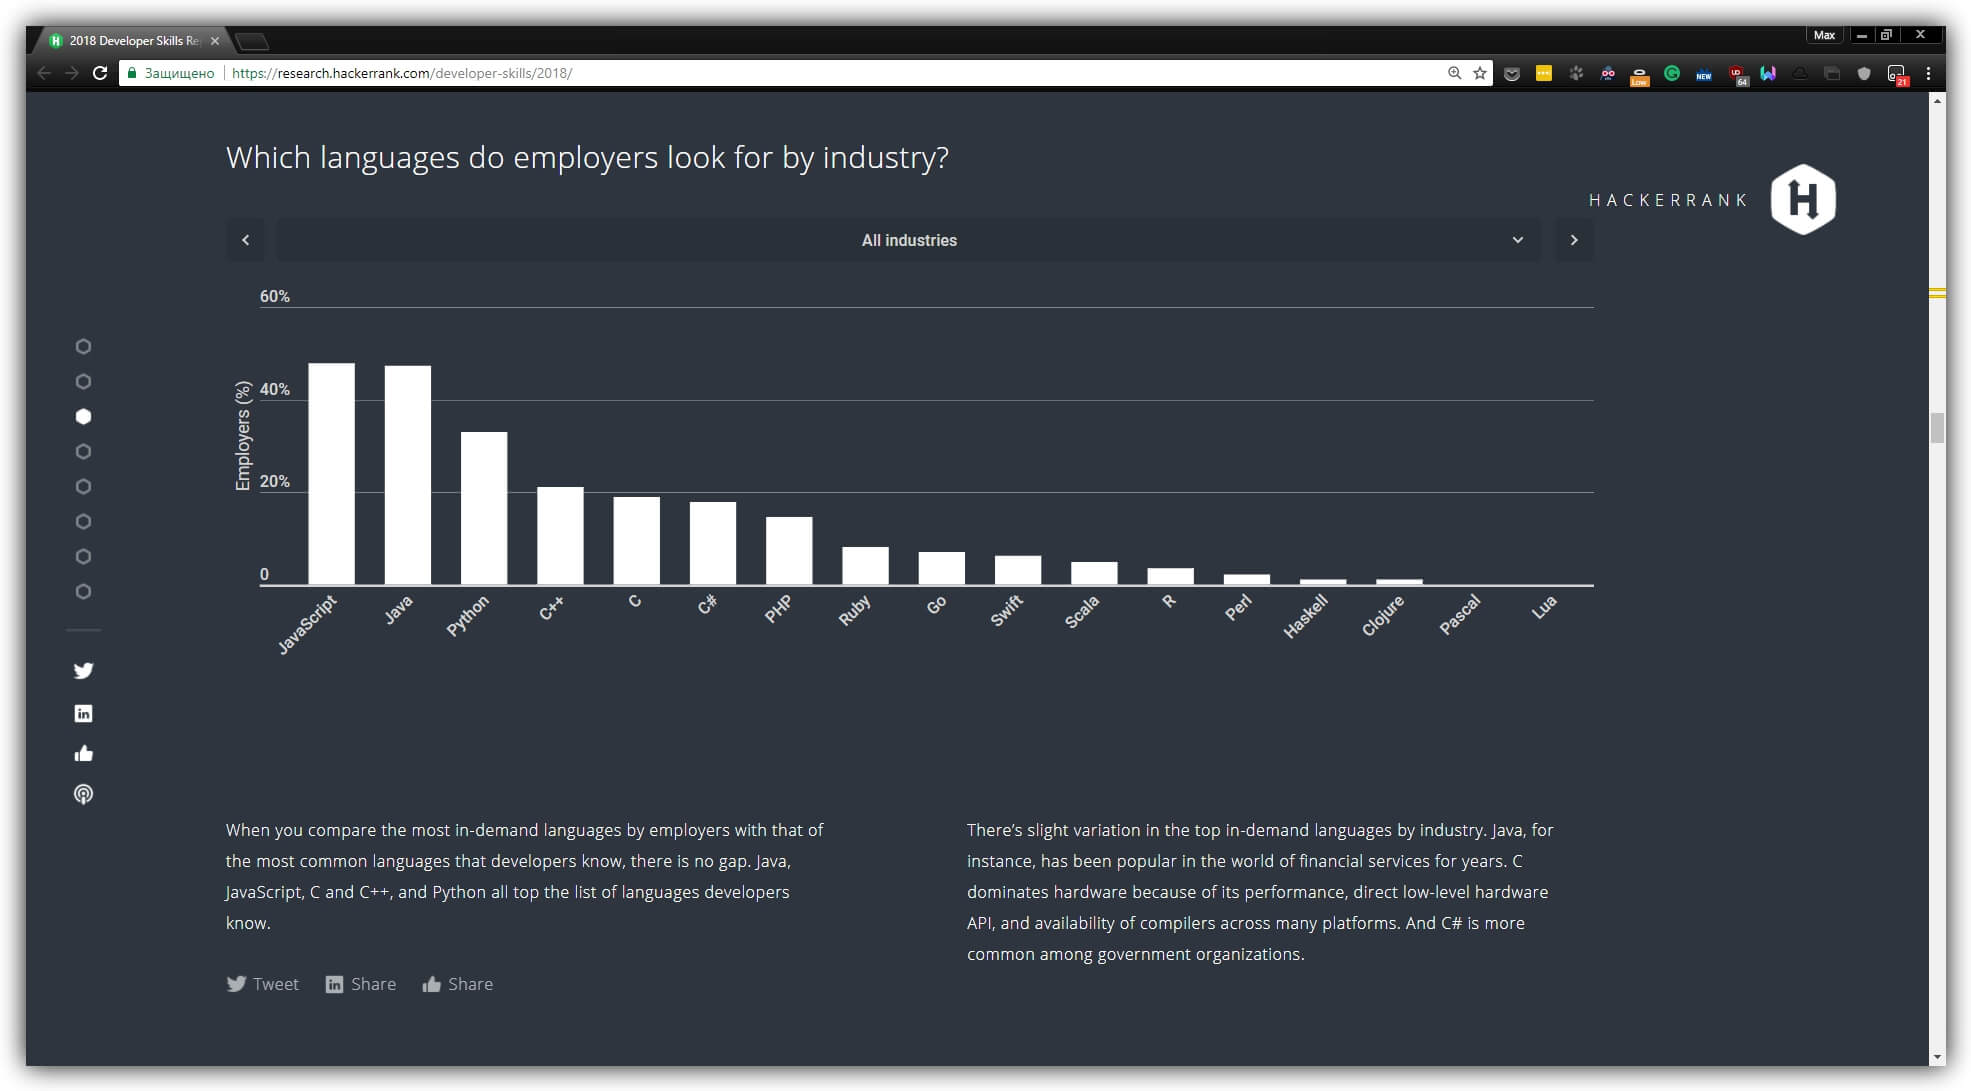Click the bookmark/star icon in address bar

coord(1478,73)
